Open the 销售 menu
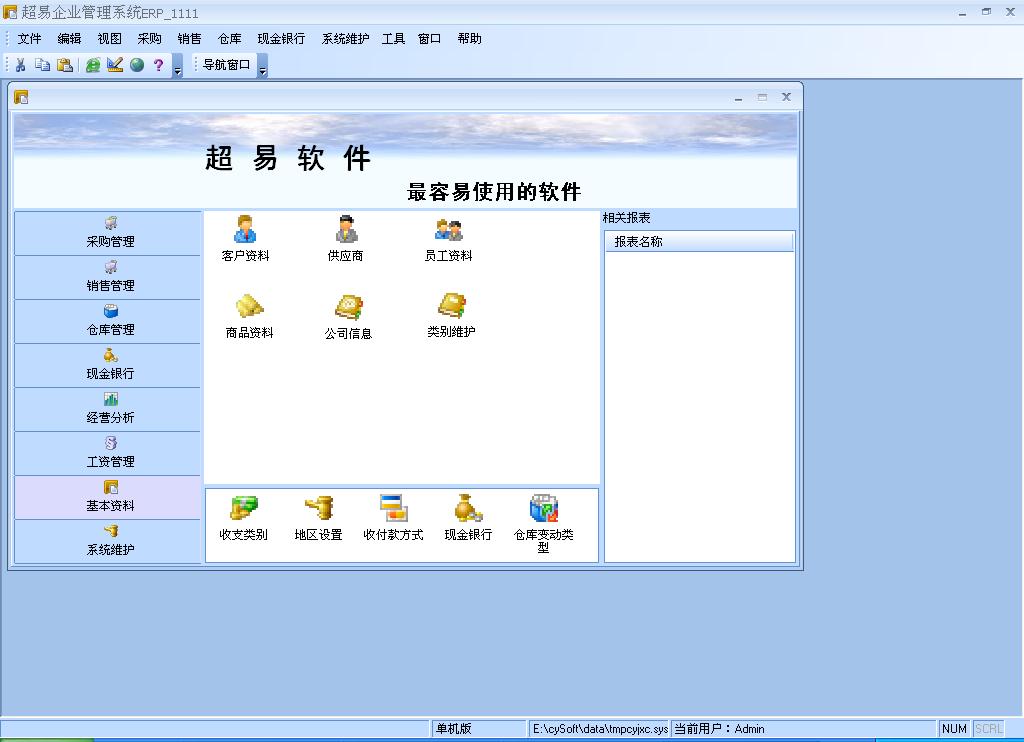The image size is (1024, 742). pyautogui.click(x=189, y=39)
